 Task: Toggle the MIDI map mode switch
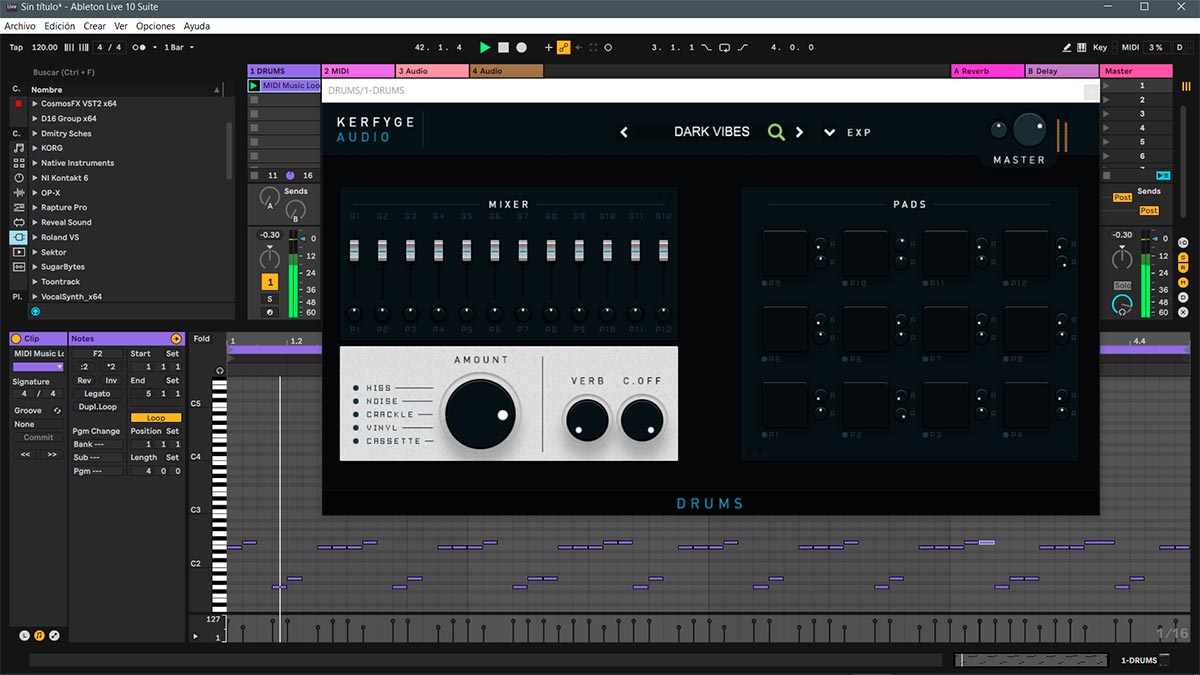click(x=1131, y=47)
